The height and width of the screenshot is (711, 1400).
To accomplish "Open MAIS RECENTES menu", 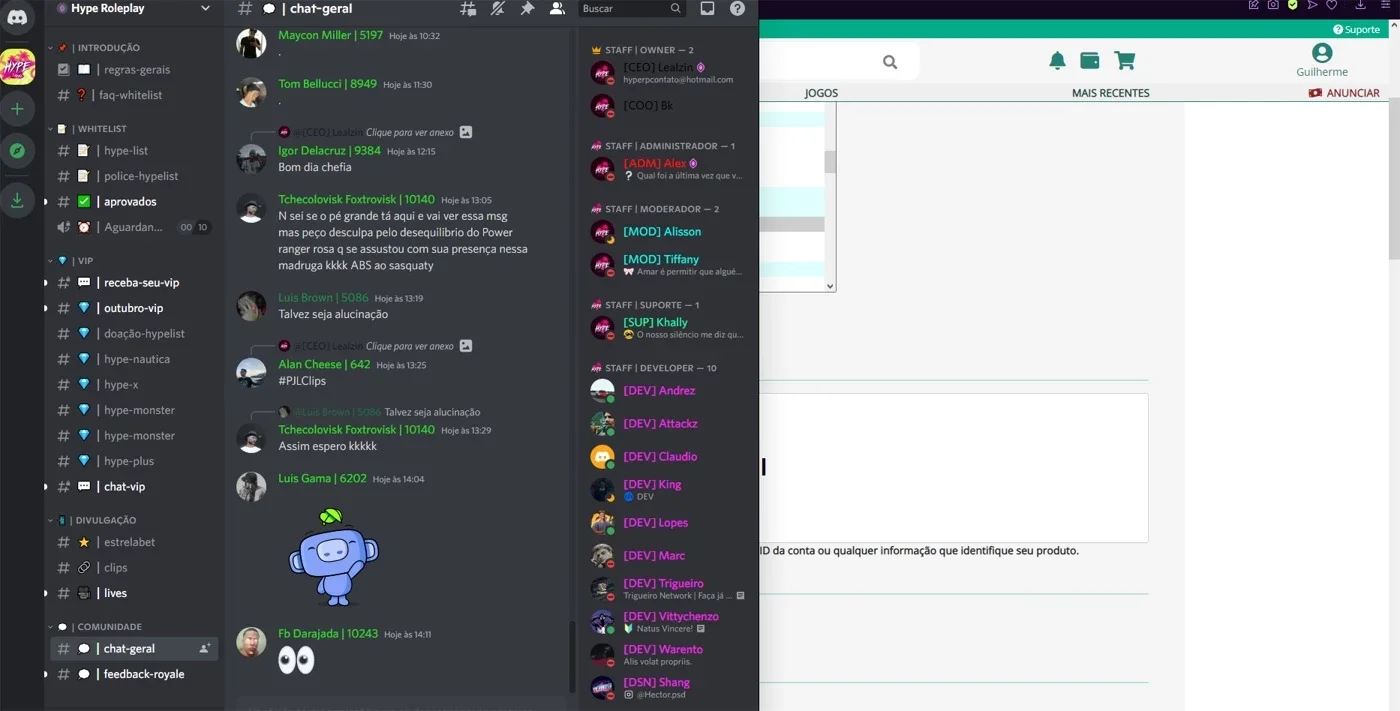I will [1110, 93].
